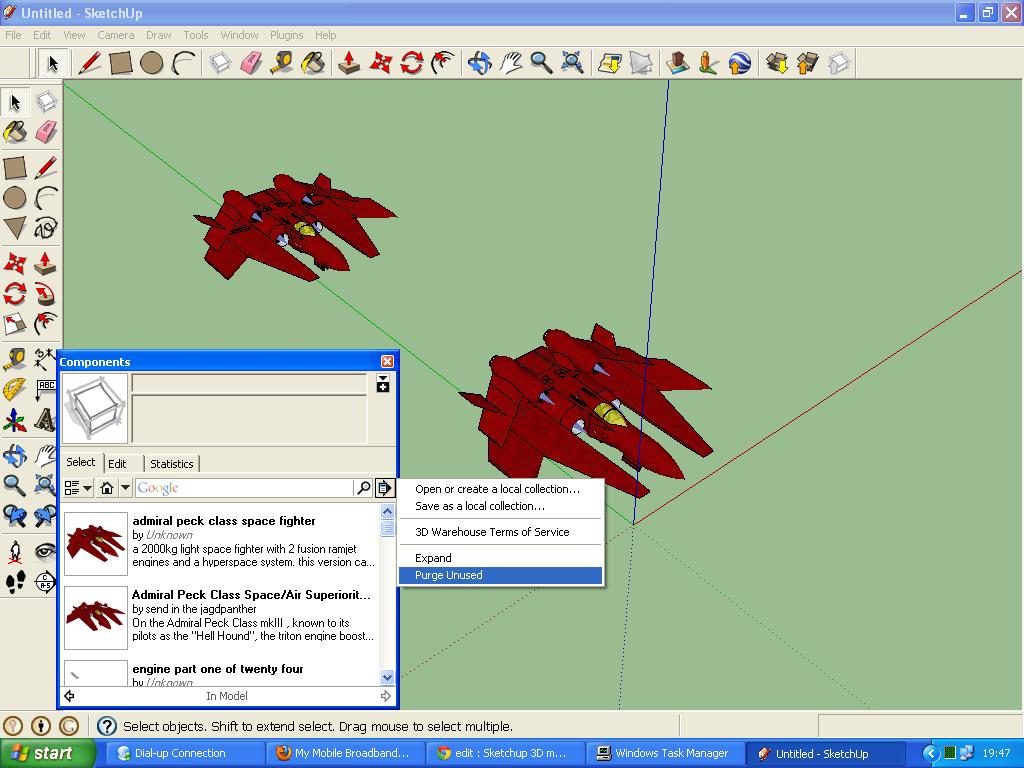Pick the Rectangle tool in top toolbar
Image resolution: width=1024 pixels, height=768 pixels.
click(x=121, y=63)
